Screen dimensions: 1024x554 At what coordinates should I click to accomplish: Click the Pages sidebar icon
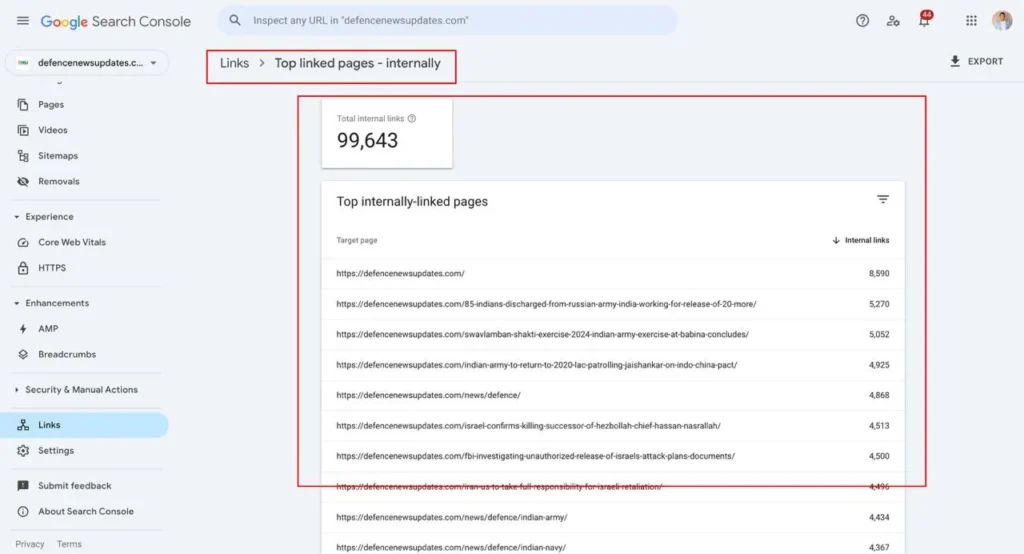coord(23,105)
